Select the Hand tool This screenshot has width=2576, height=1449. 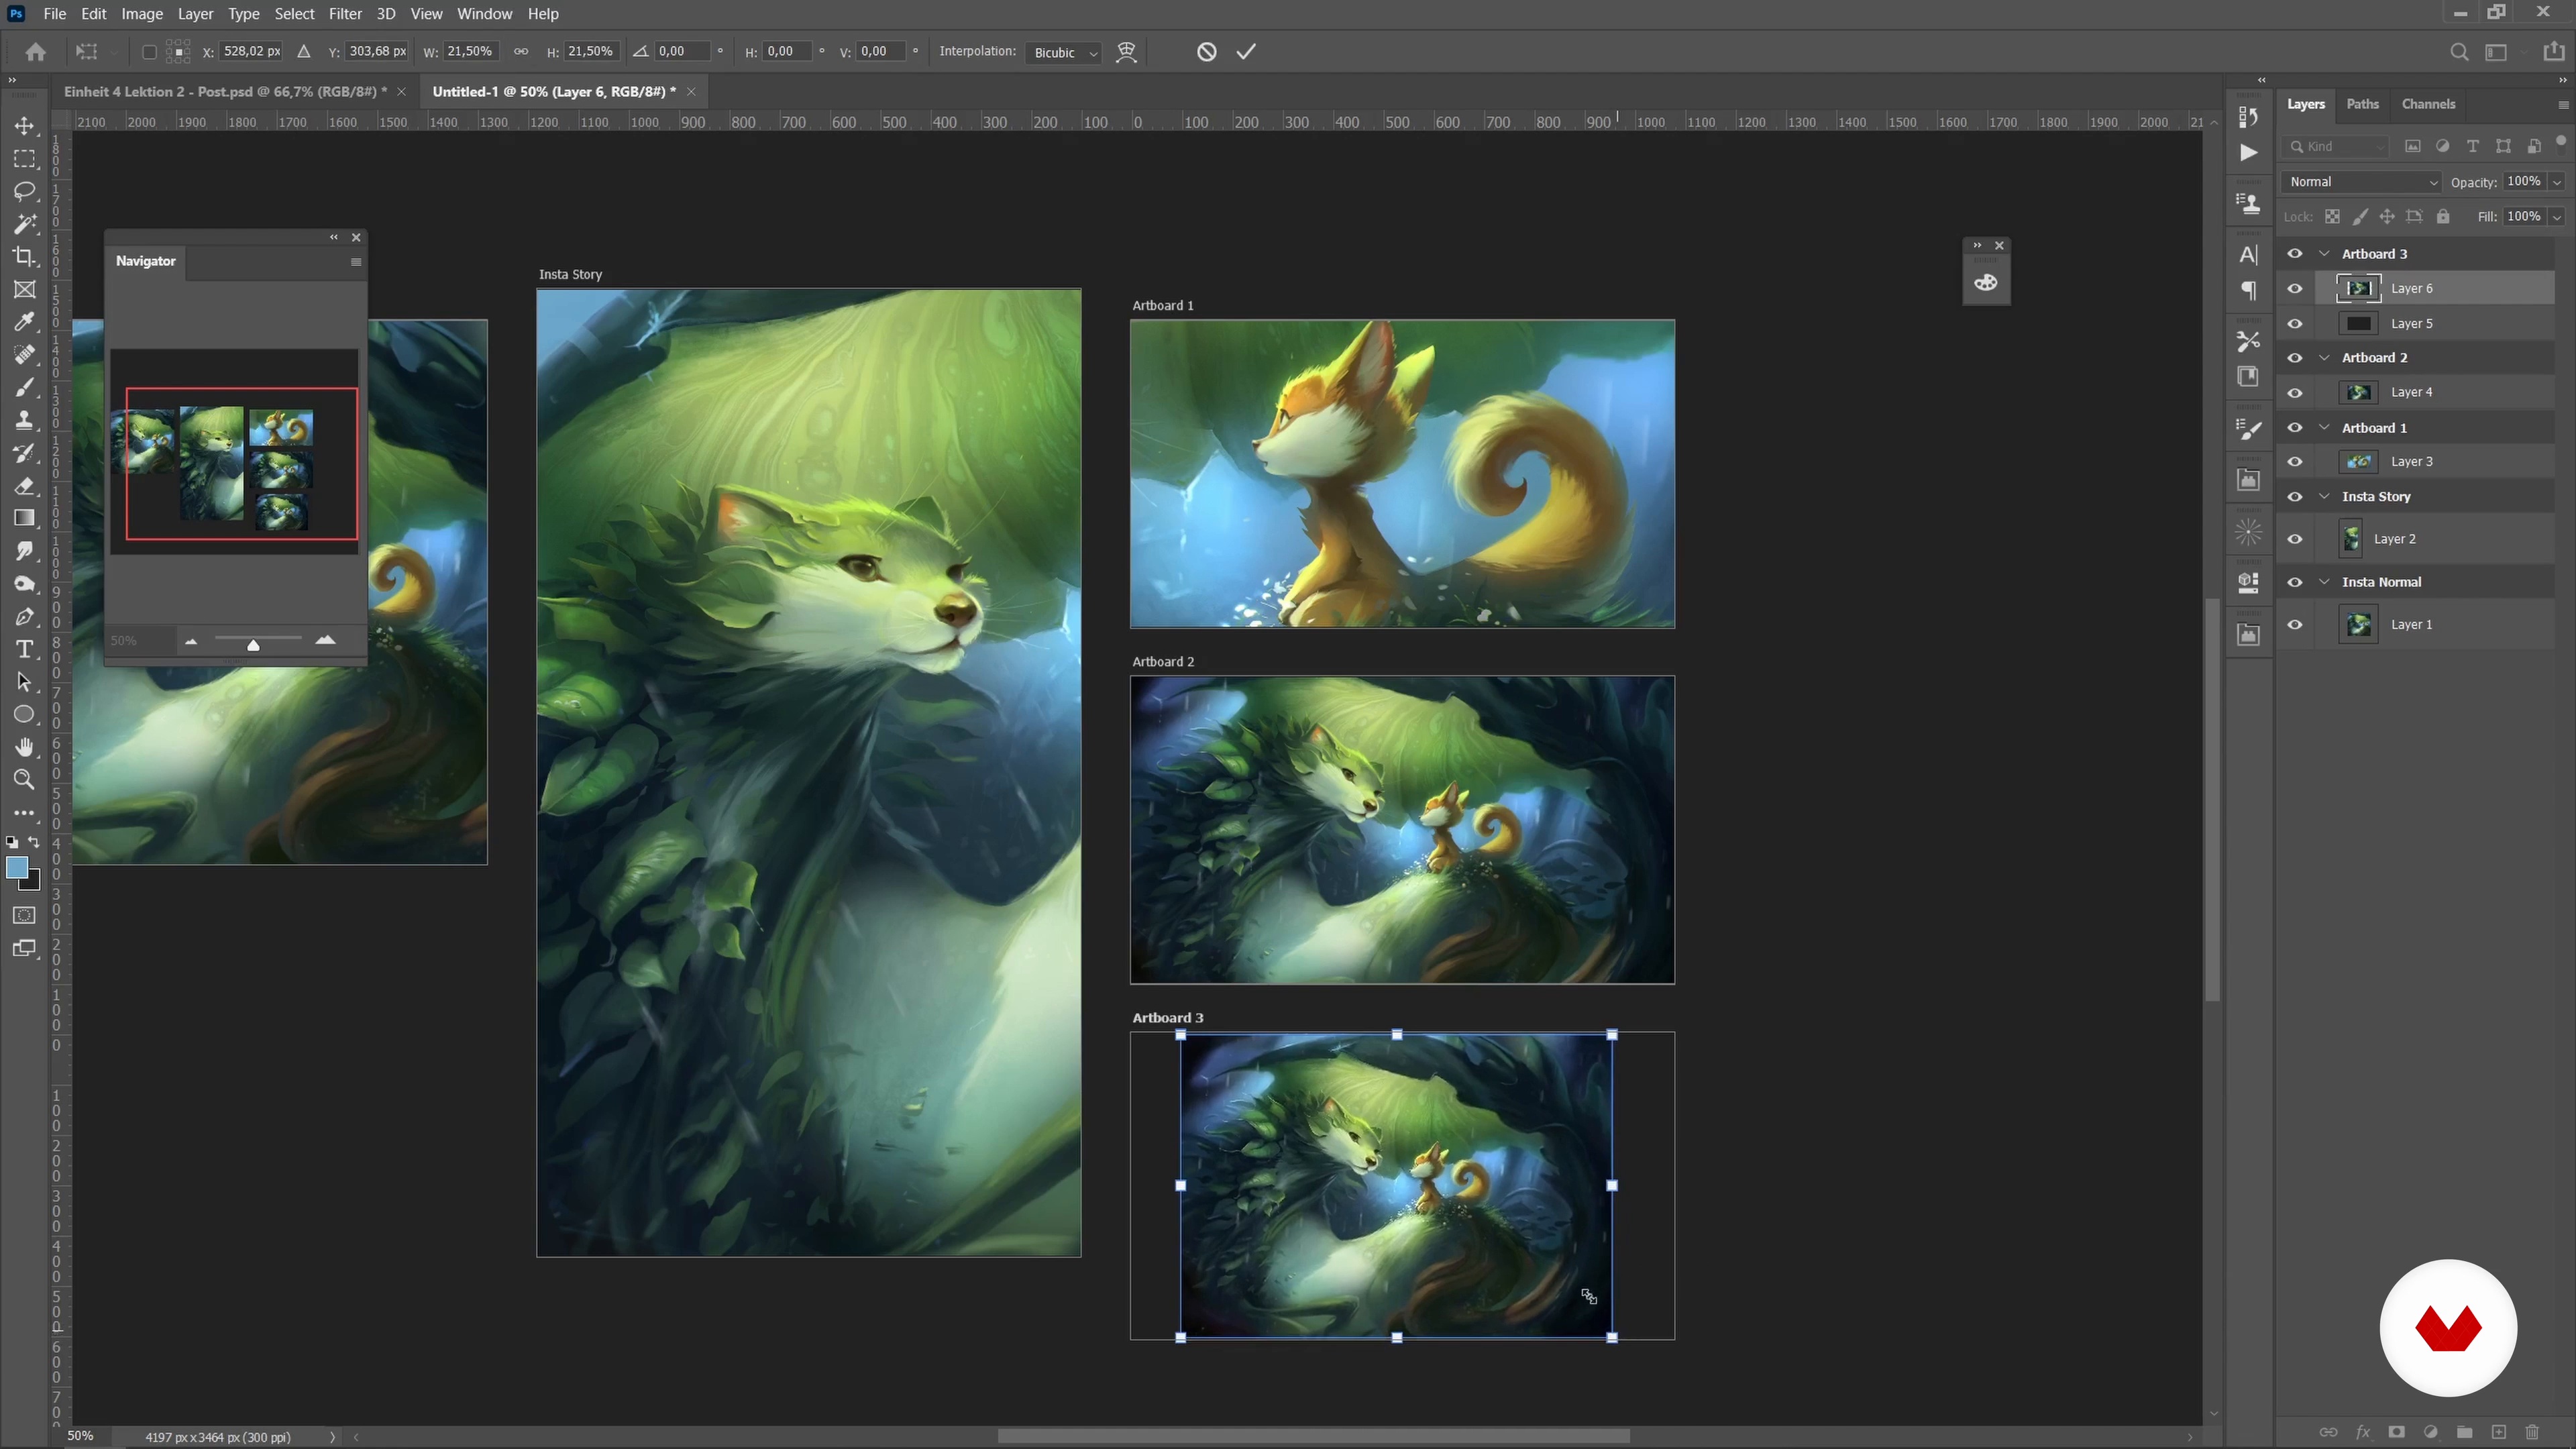click(24, 747)
